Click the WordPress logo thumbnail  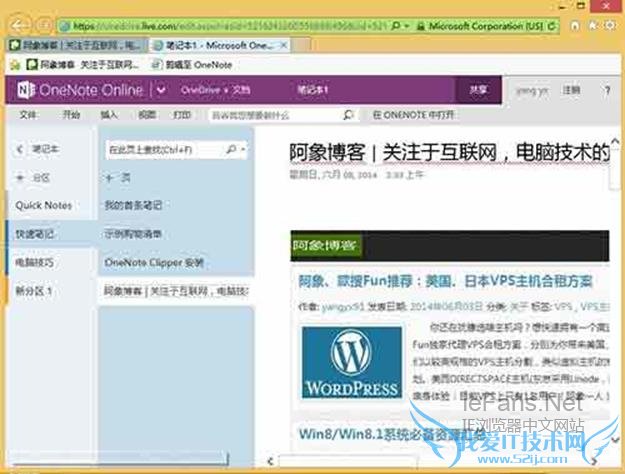tap(352, 362)
